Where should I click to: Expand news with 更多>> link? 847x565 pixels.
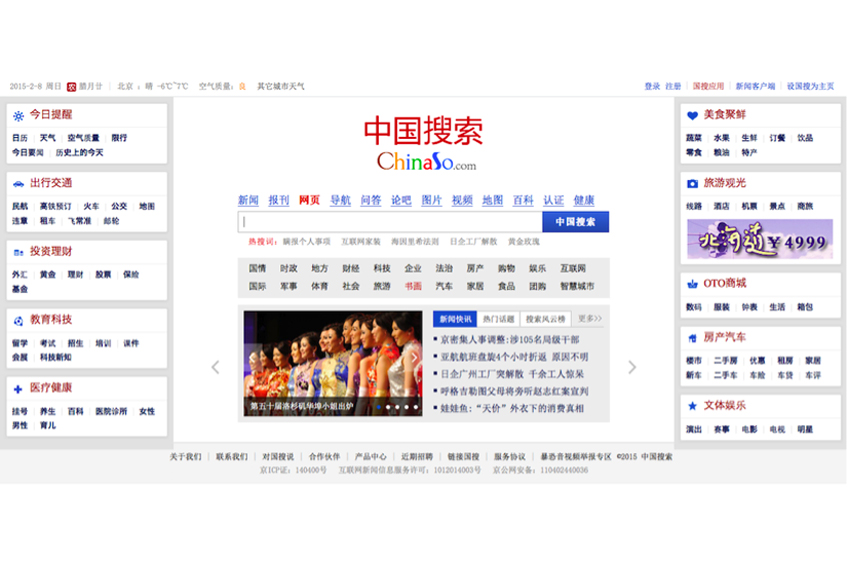pos(590,319)
